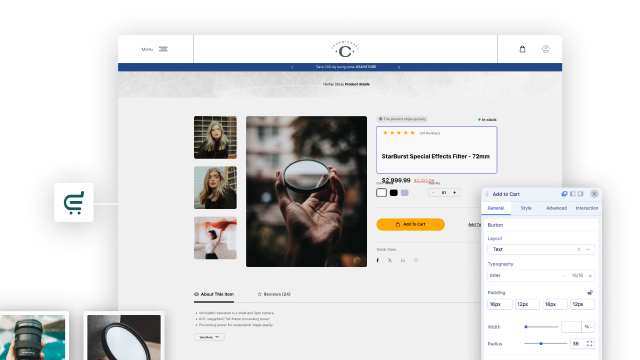Click the Product details breadcrumb
This screenshot has height=360, width=640.
coord(357,84)
